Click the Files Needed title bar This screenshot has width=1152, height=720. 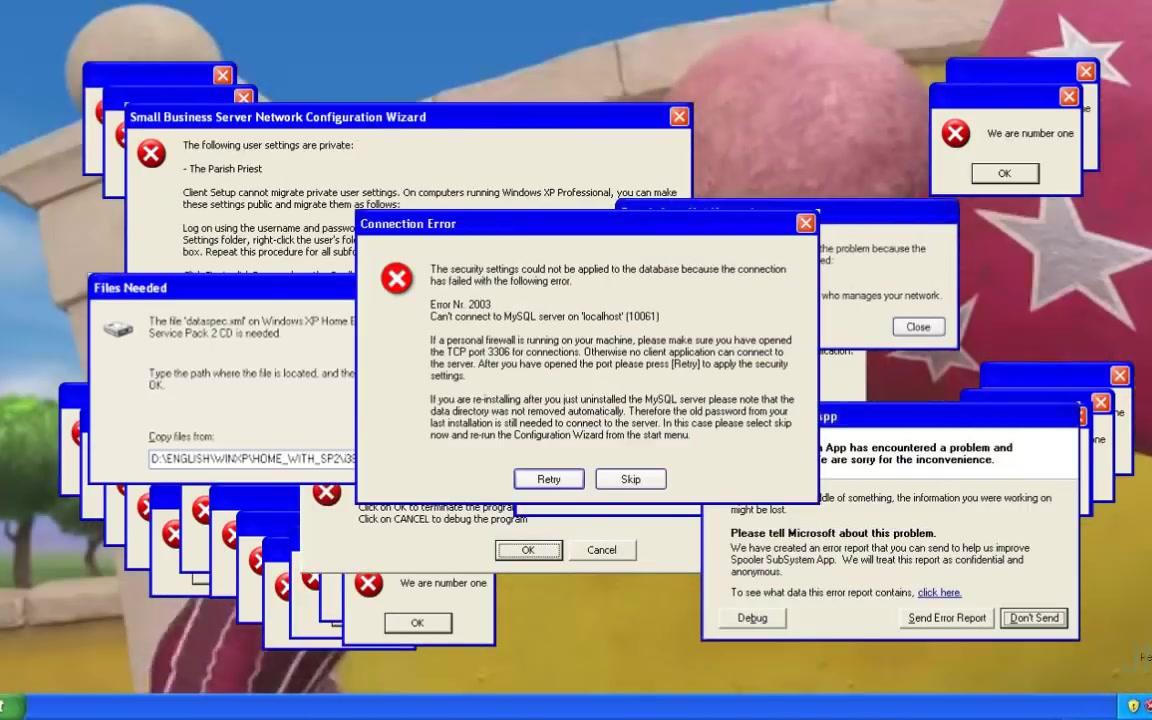pyautogui.click(x=222, y=288)
